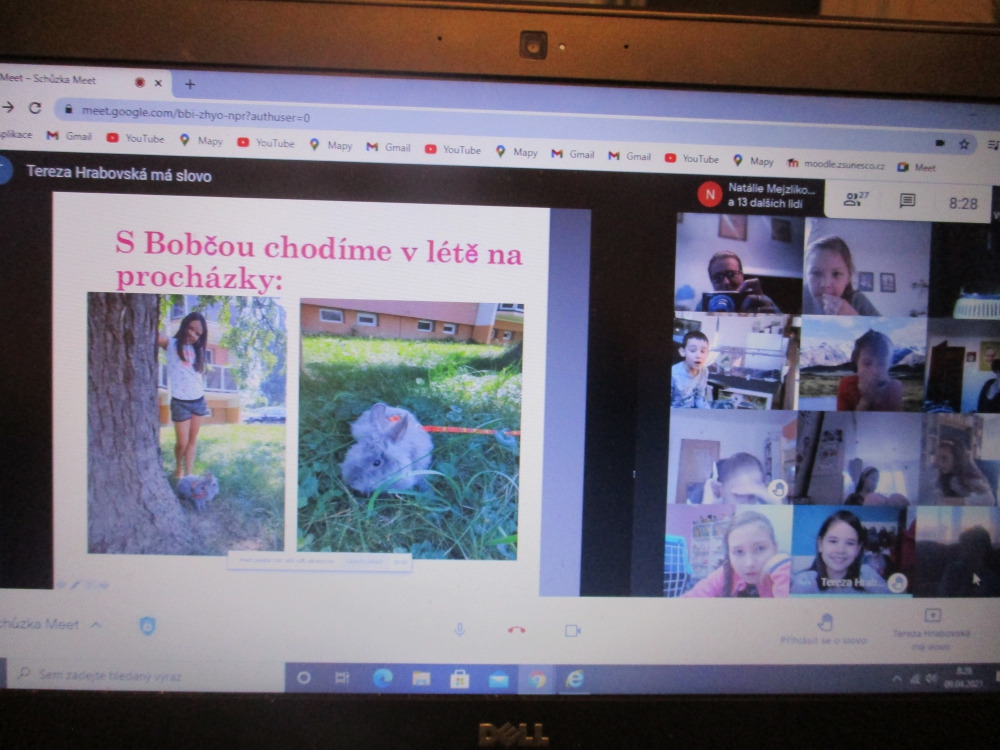The height and width of the screenshot is (750, 1000).
Task: Open the Mail app from the taskbar
Action: pyautogui.click(x=498, y=680)
